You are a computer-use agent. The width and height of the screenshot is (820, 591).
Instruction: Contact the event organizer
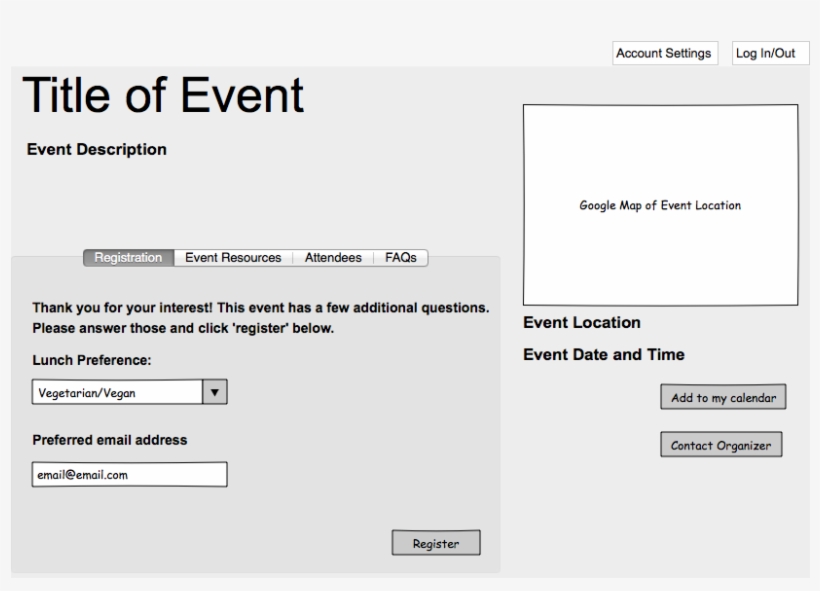tap(722, 444)
